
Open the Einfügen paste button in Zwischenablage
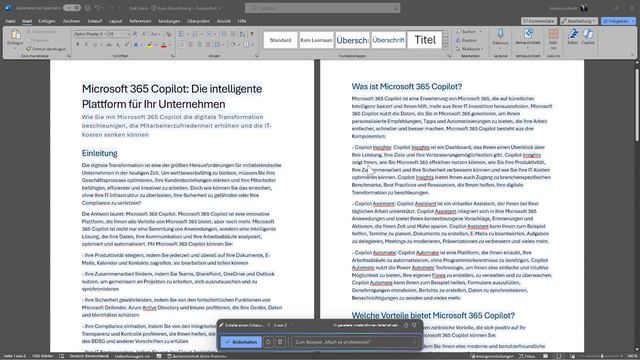[x=15, y=38]
